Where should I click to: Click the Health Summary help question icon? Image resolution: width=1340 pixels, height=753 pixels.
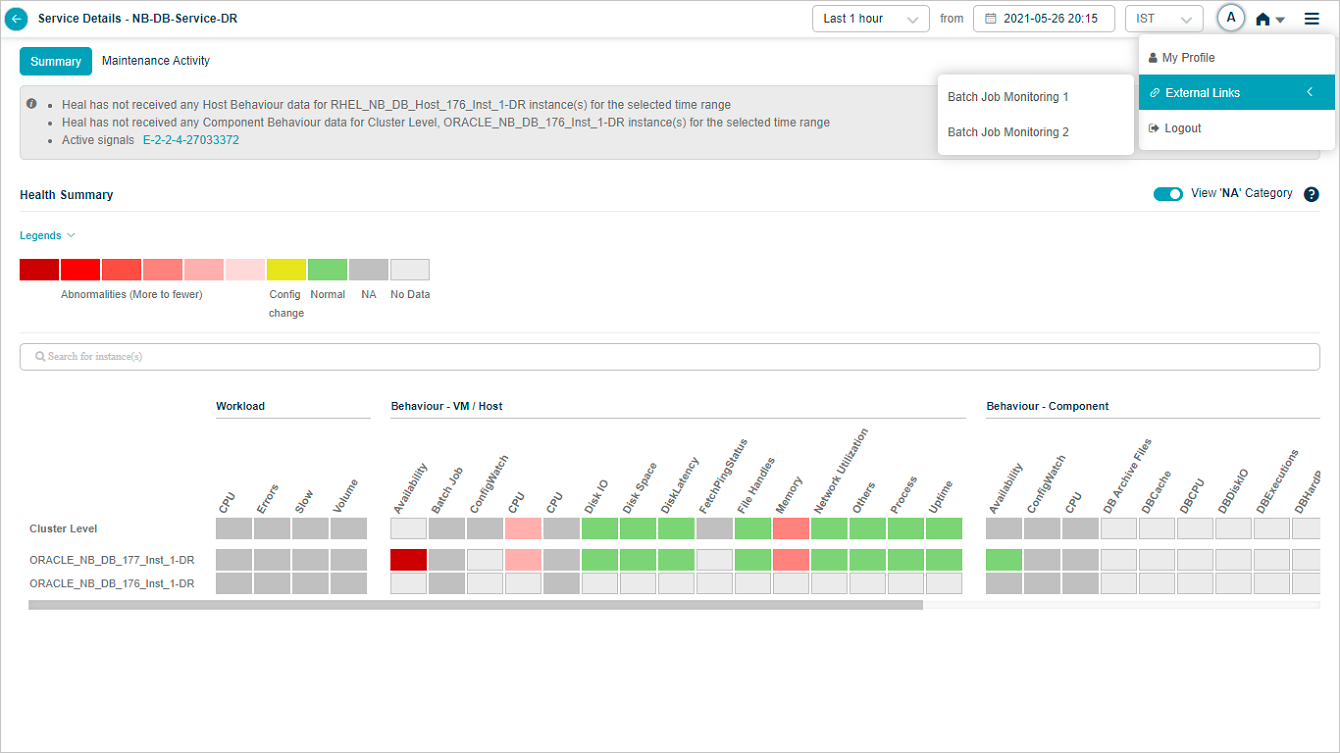[x=1311, y=195]
